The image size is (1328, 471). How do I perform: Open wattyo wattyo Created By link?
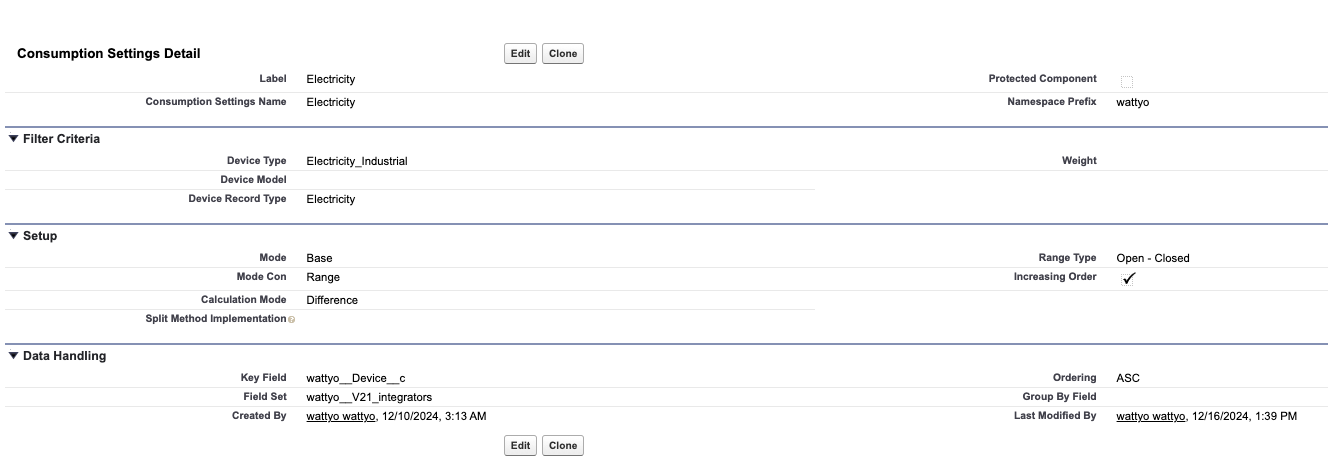pyautogui.click(x=340, y=416)
